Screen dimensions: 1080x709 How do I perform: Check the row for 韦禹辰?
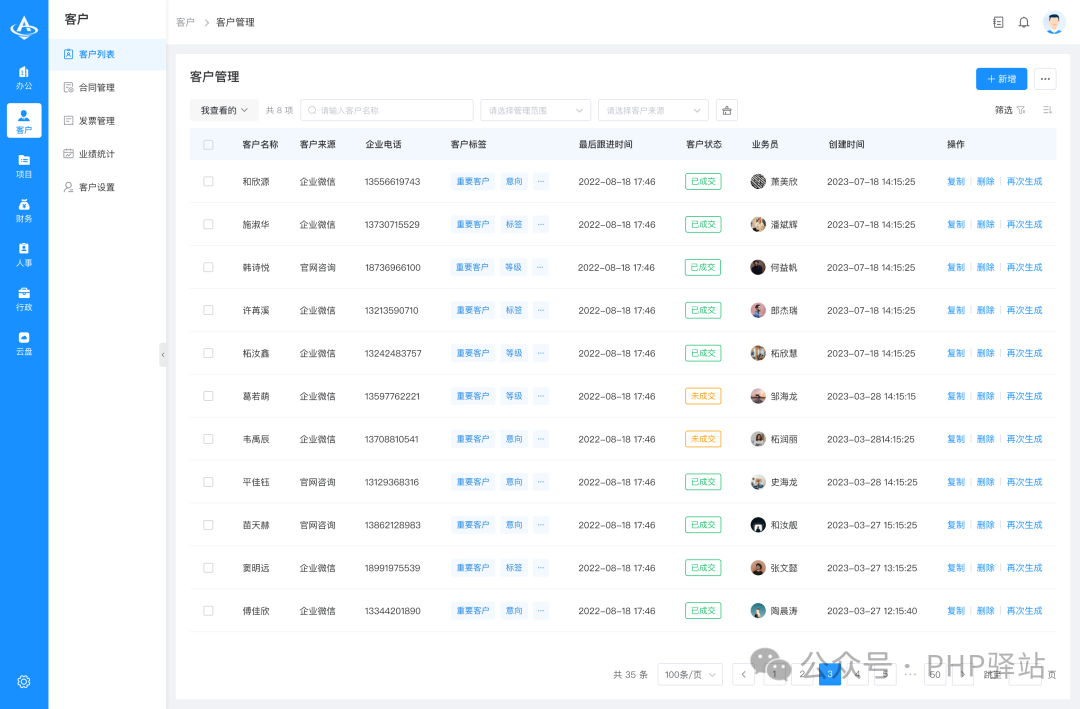click(x=208, y=439)
